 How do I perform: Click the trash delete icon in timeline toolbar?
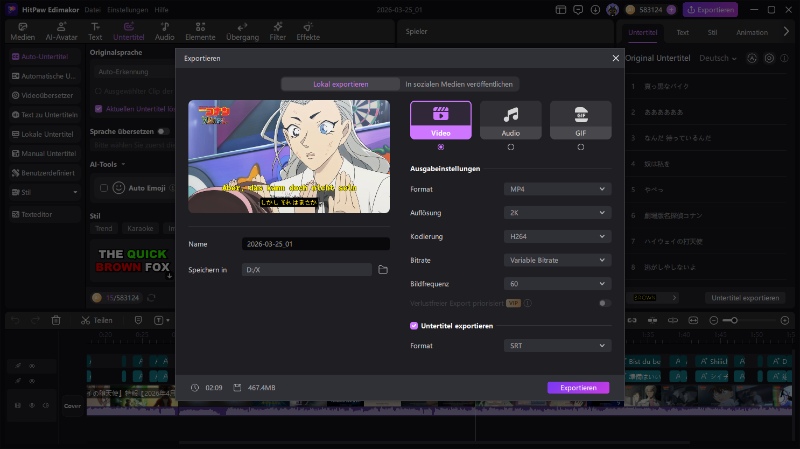pyautogui.click(x=56, y=320)
